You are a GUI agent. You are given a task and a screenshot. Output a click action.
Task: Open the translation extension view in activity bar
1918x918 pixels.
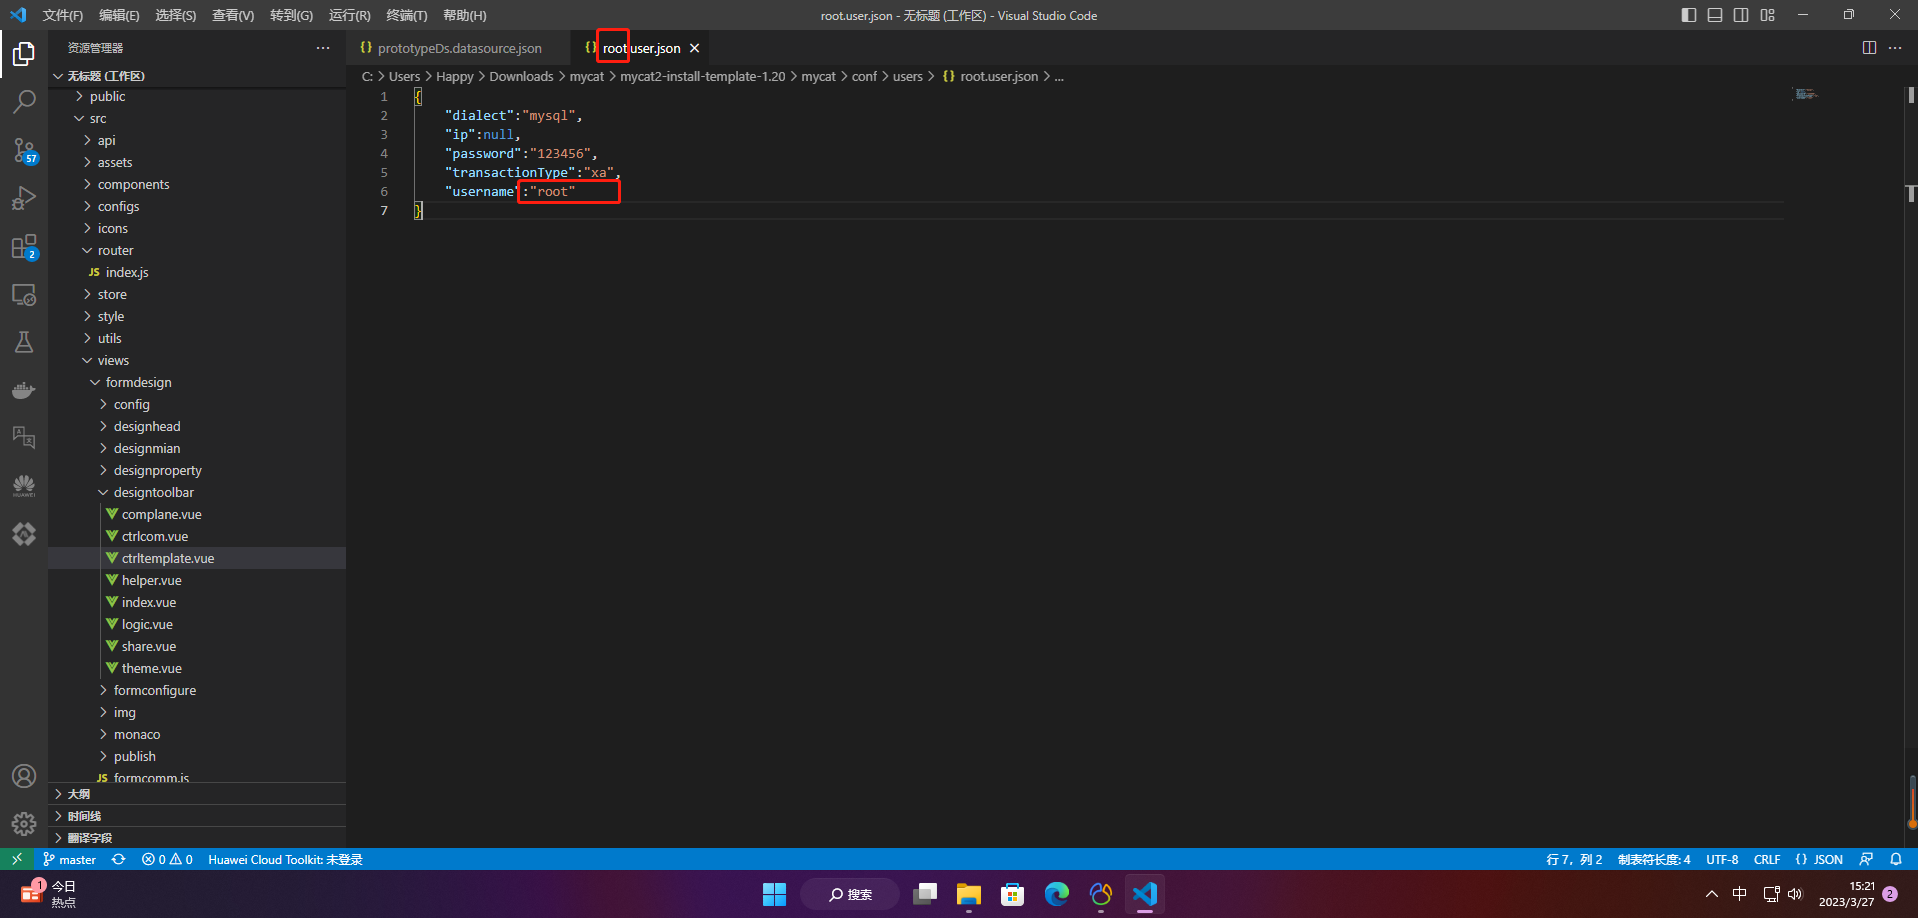pos(24,437)
